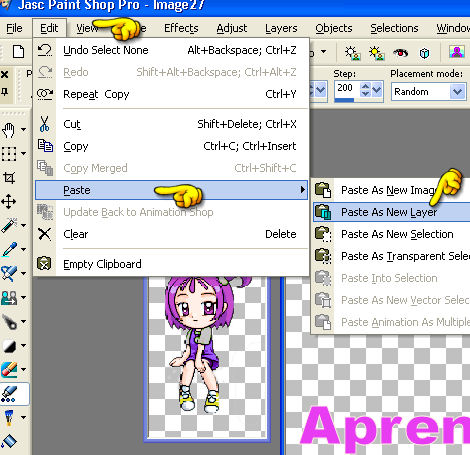This screenshot has height=455, width=470.
Task: Open the Selections menu
Action: coord(394,28)
